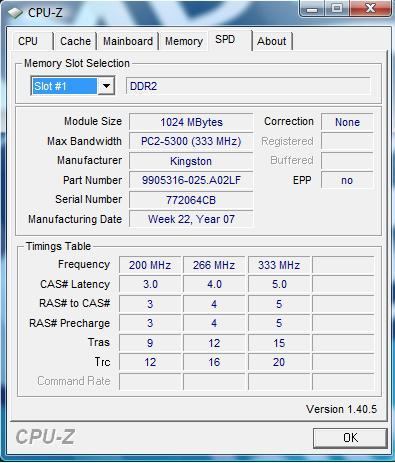Expand the memory slot dropdown arrow
The image size is (395, 463).
[x=106, y=86]
